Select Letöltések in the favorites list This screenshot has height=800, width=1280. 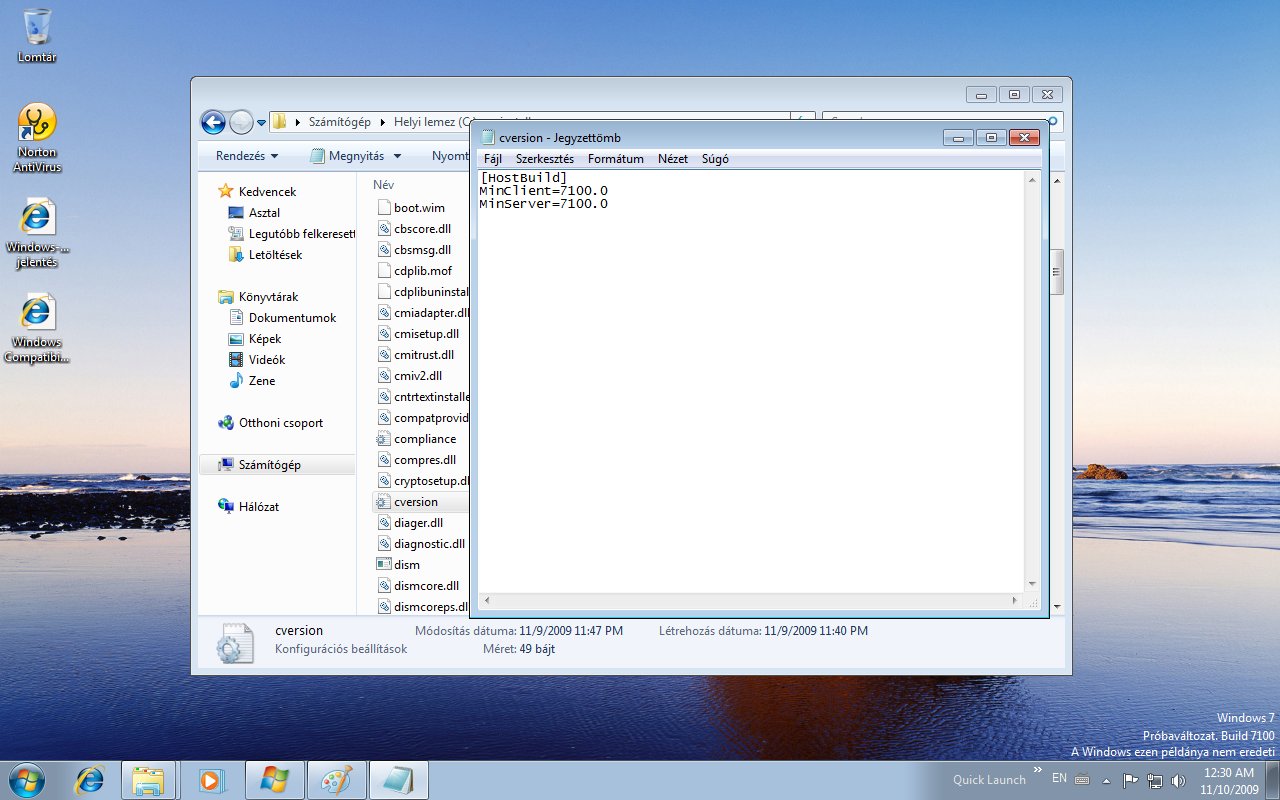(275, 255)
